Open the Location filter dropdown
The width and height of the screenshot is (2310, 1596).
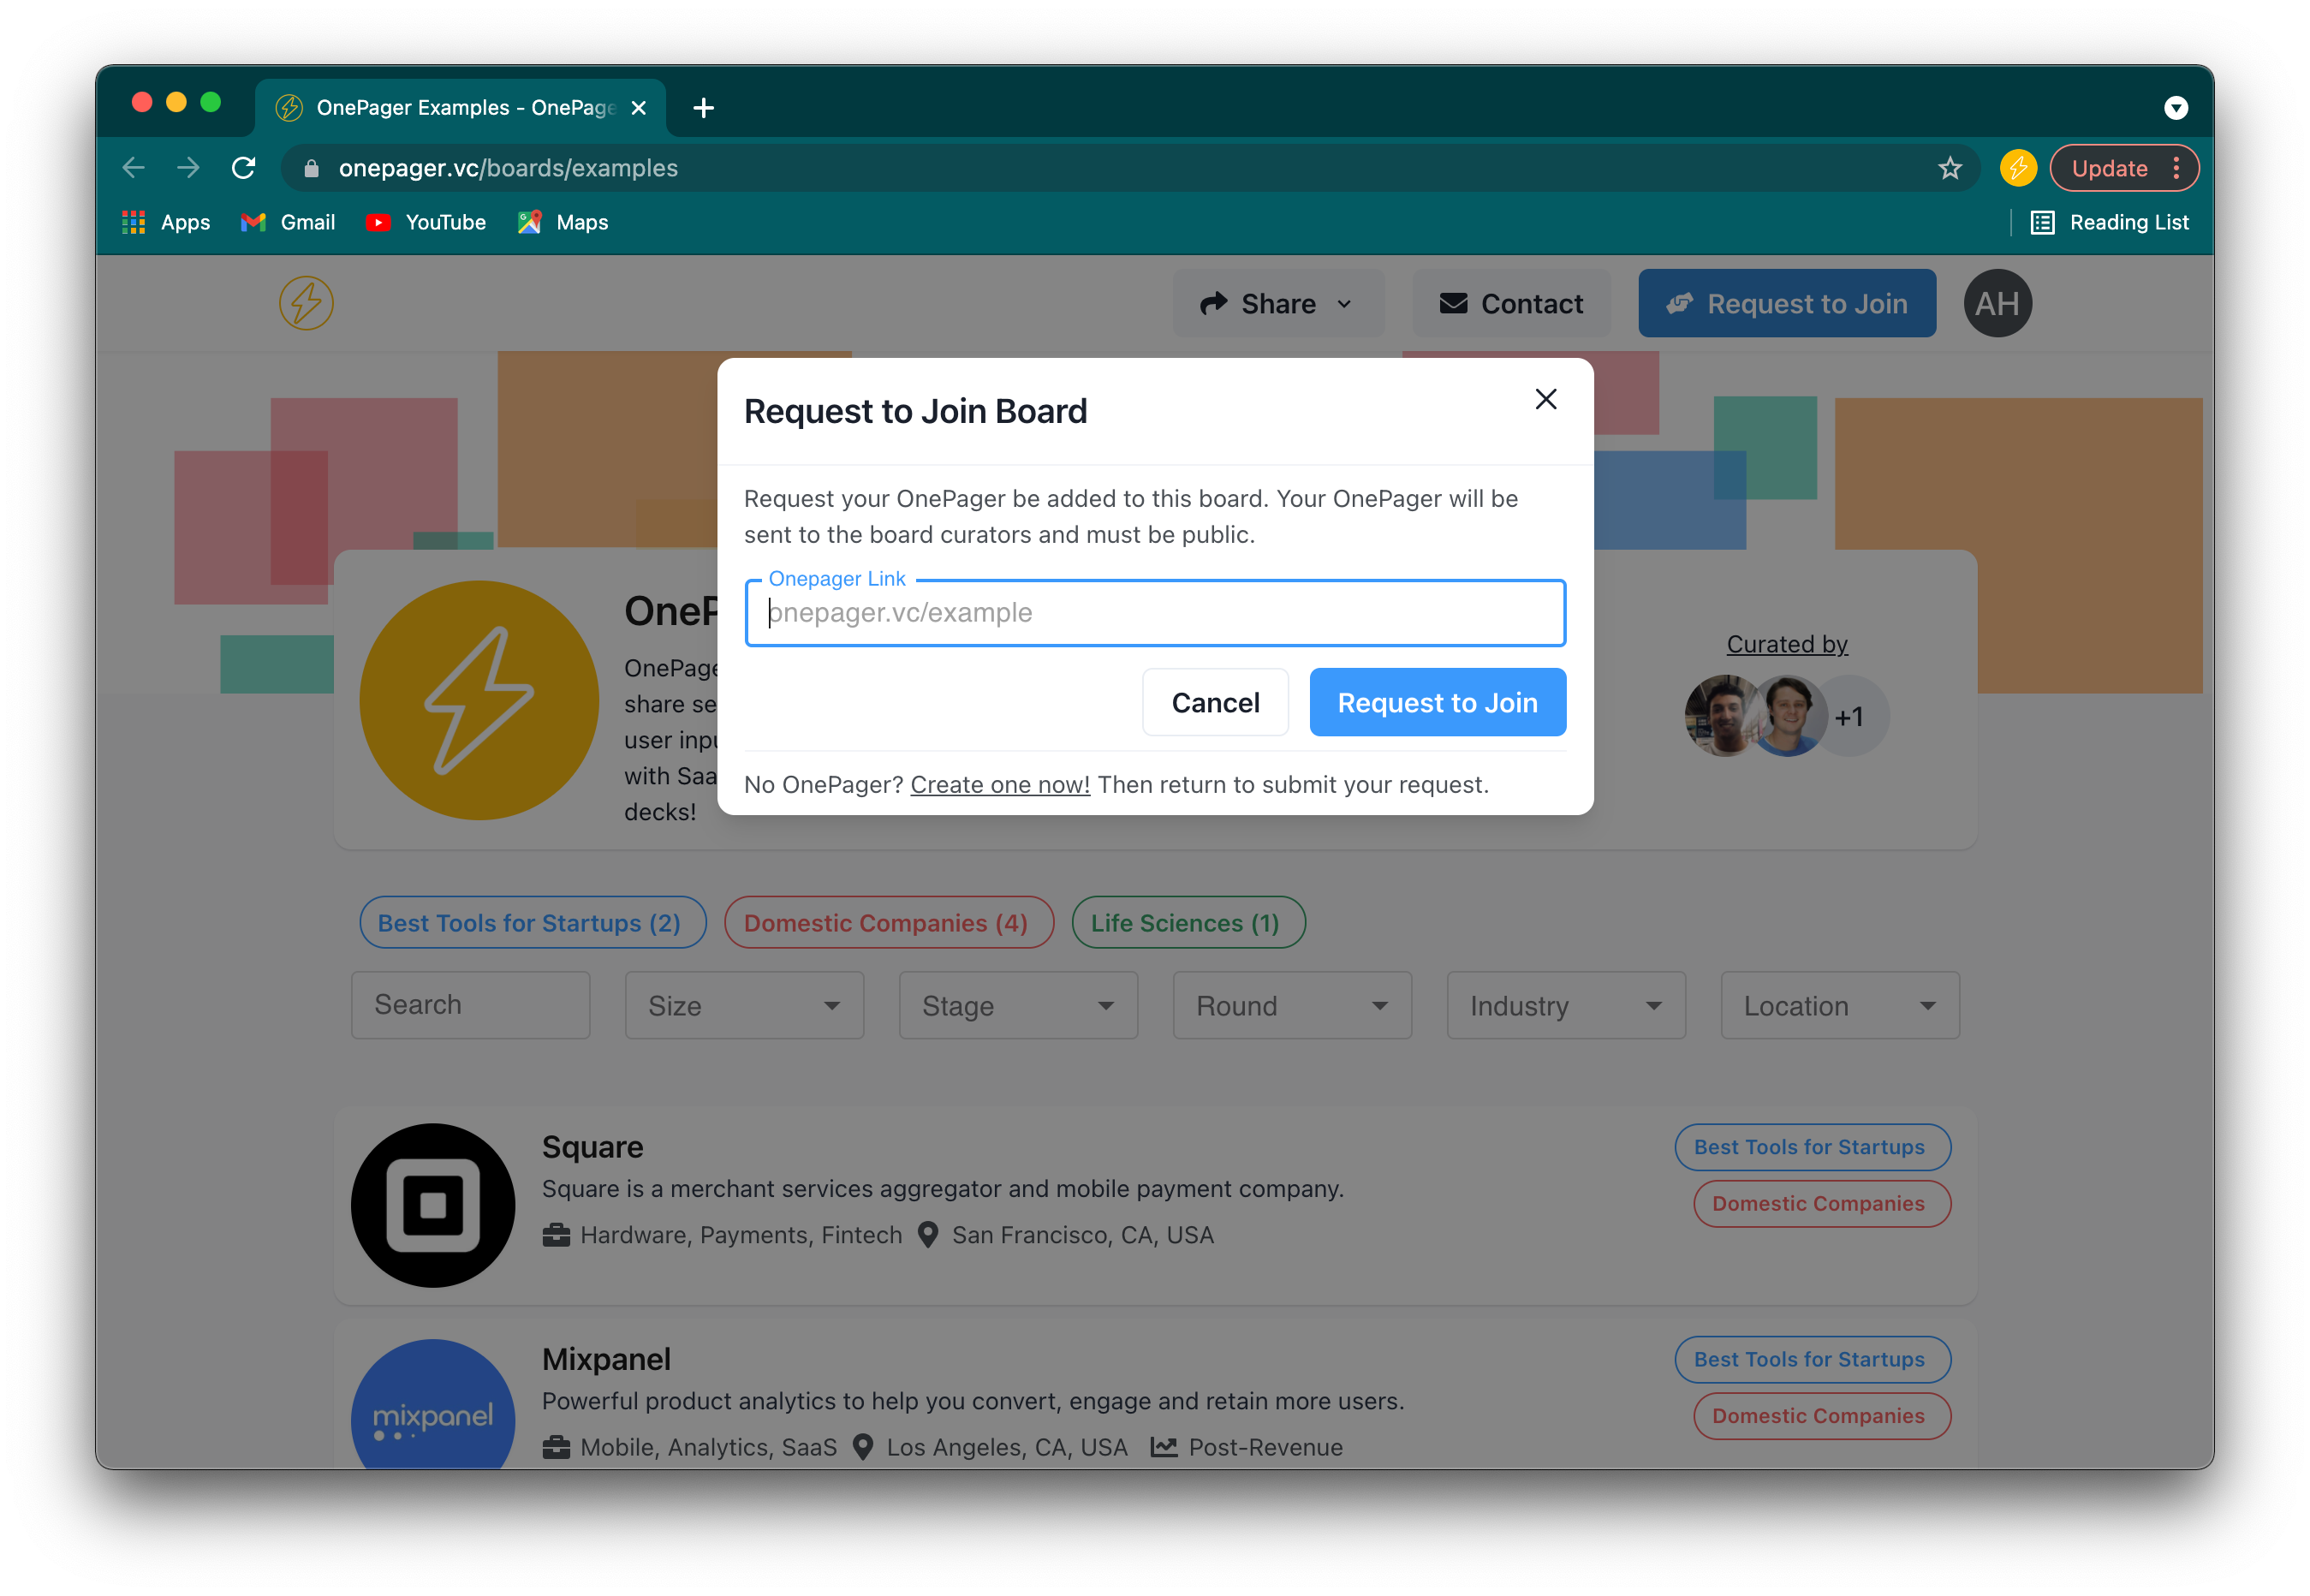1838,1005
